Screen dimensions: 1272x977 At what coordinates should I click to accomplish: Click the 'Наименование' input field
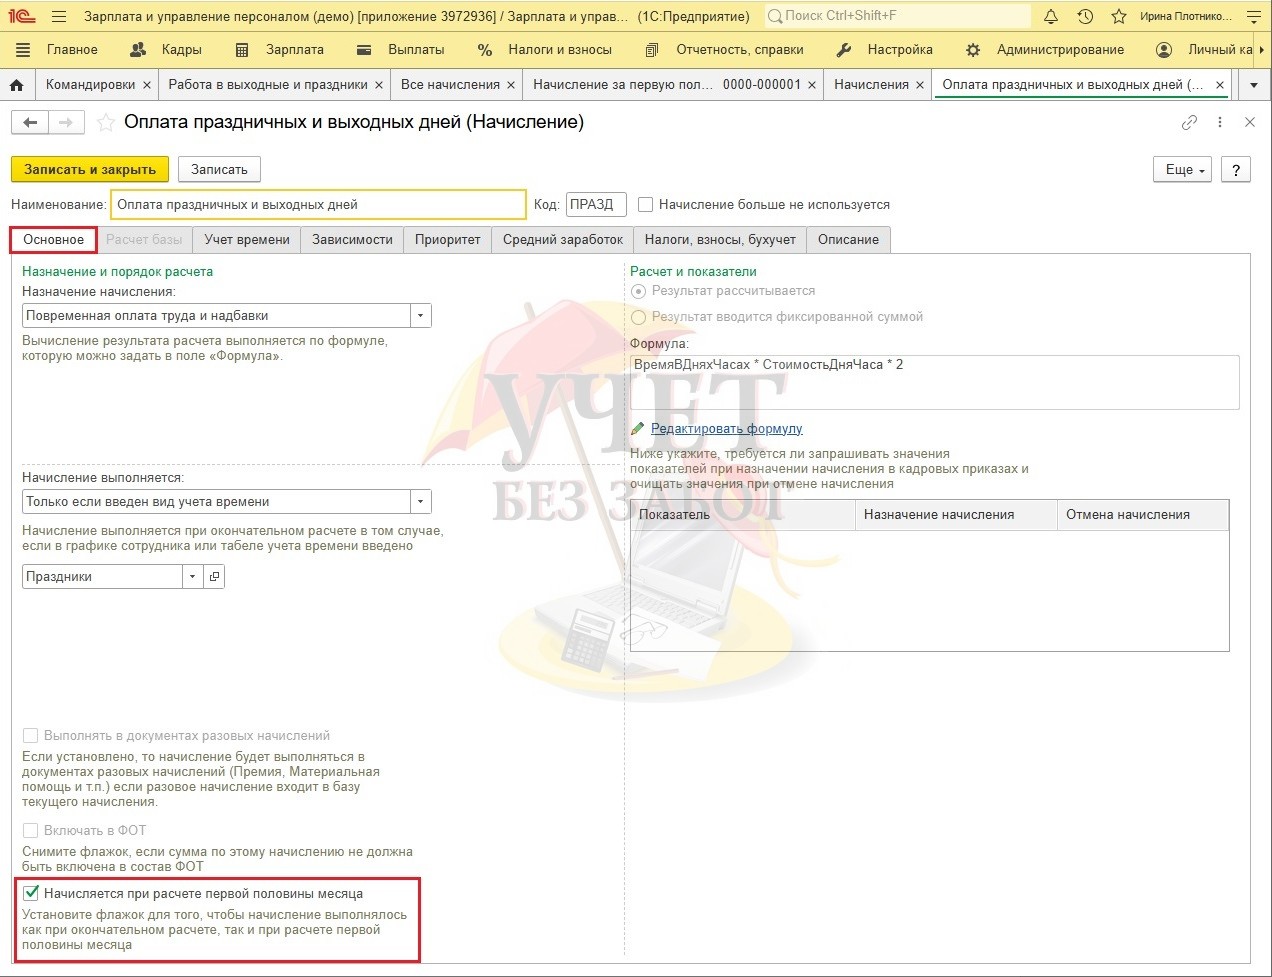tap(317, 205)
